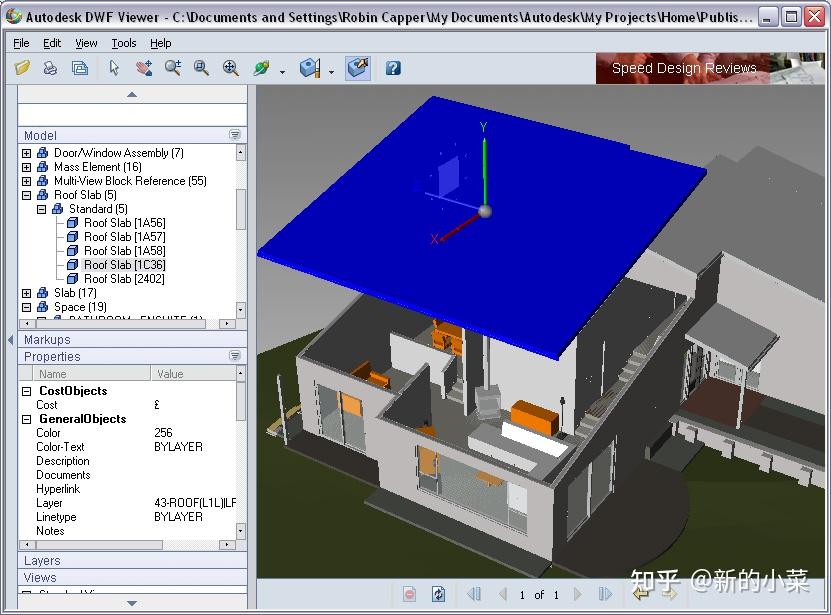This screenshot has height=615, width=831.
Task: Choose the Zoom Rectangle tool
Action: (x=199, y=69)
